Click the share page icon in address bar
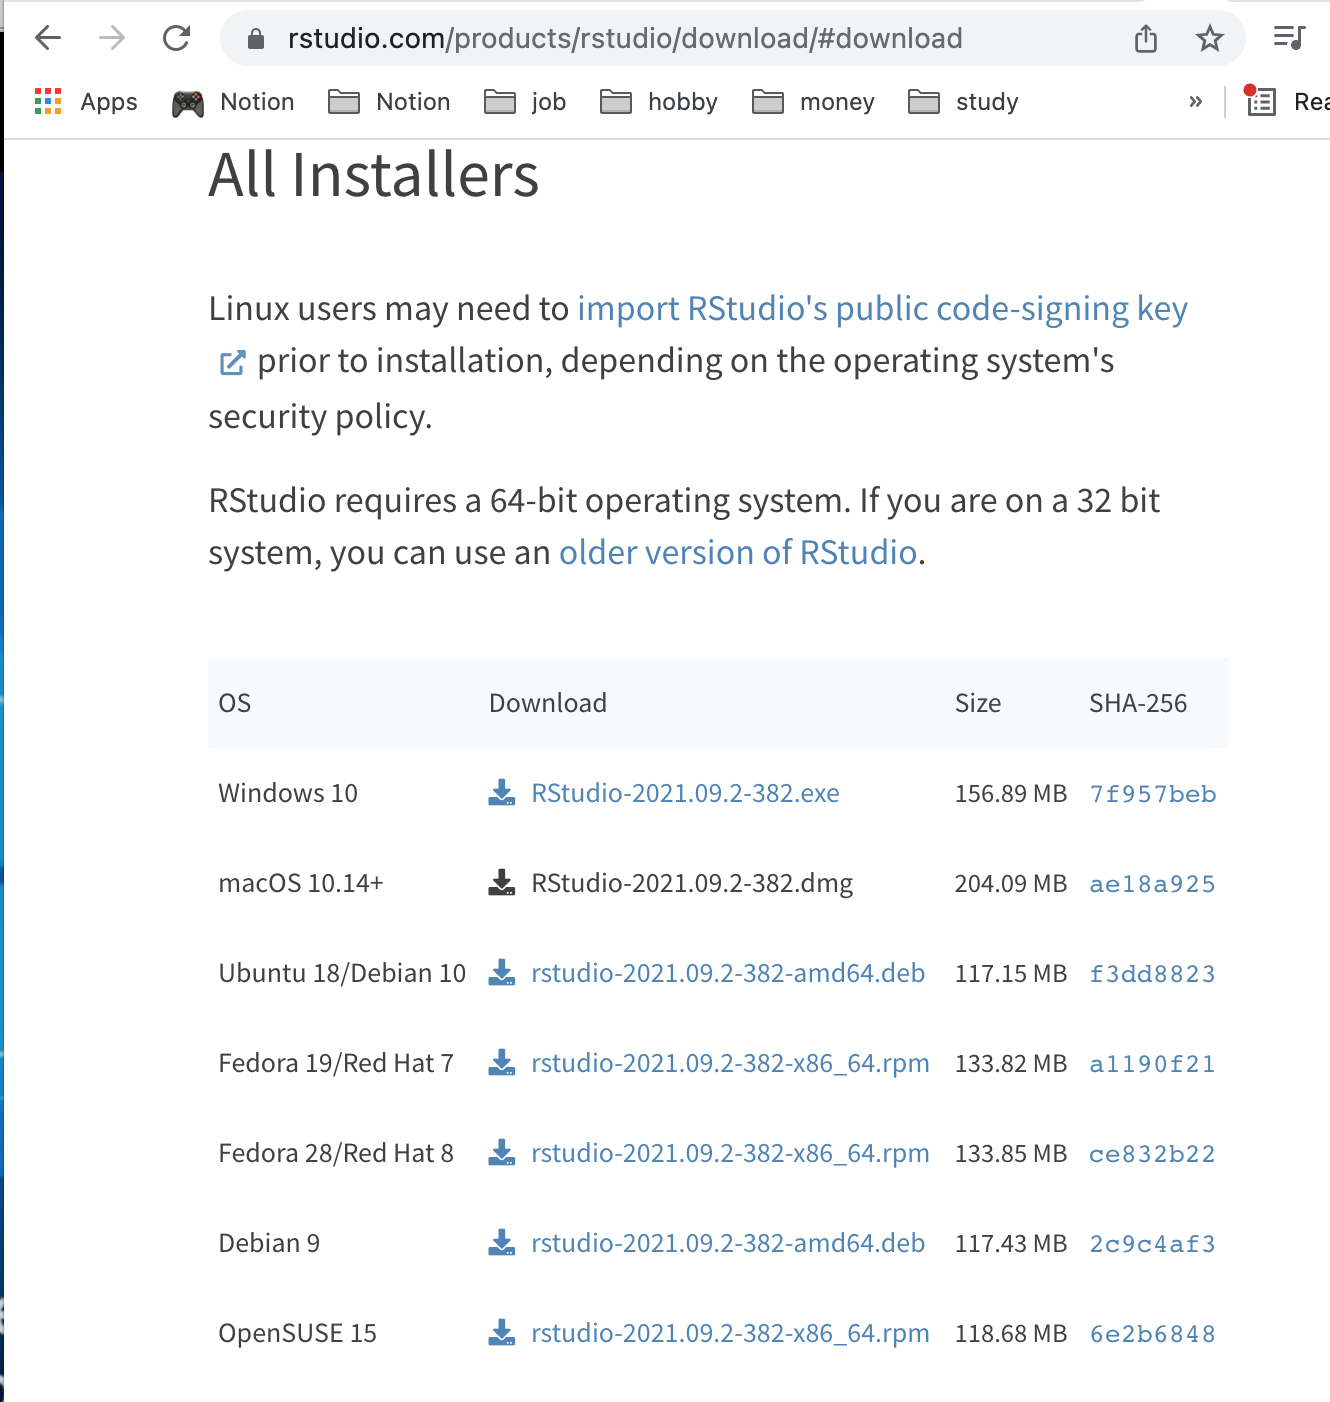 [1146, 39]
